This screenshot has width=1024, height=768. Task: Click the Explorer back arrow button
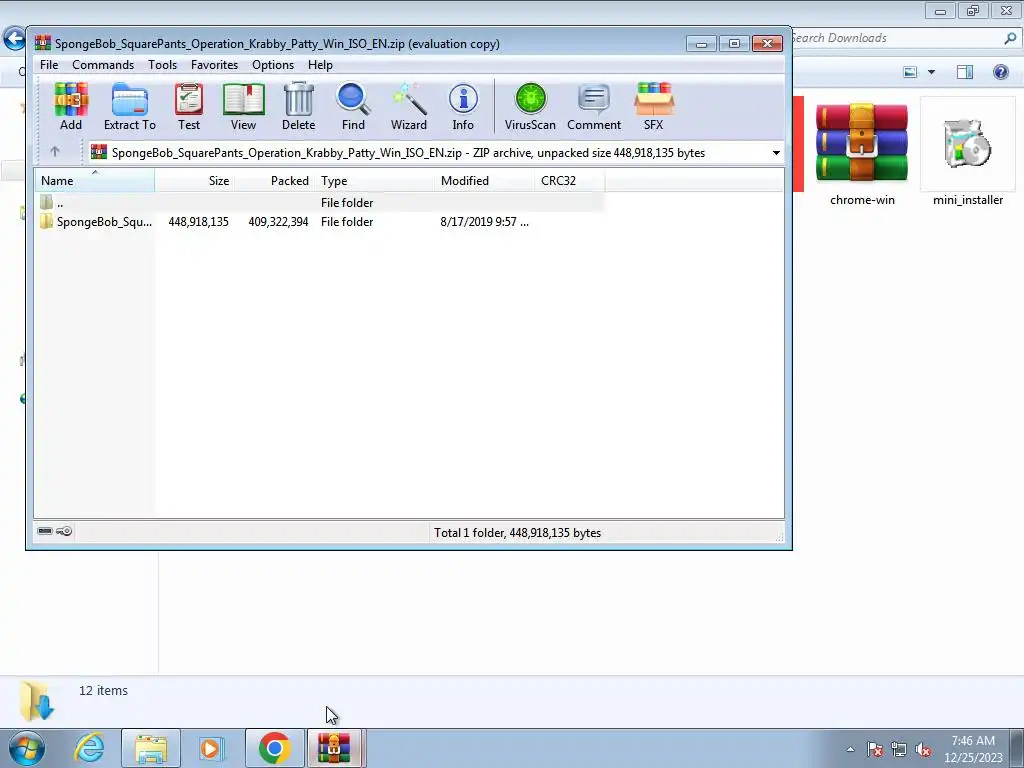[14, 38]
